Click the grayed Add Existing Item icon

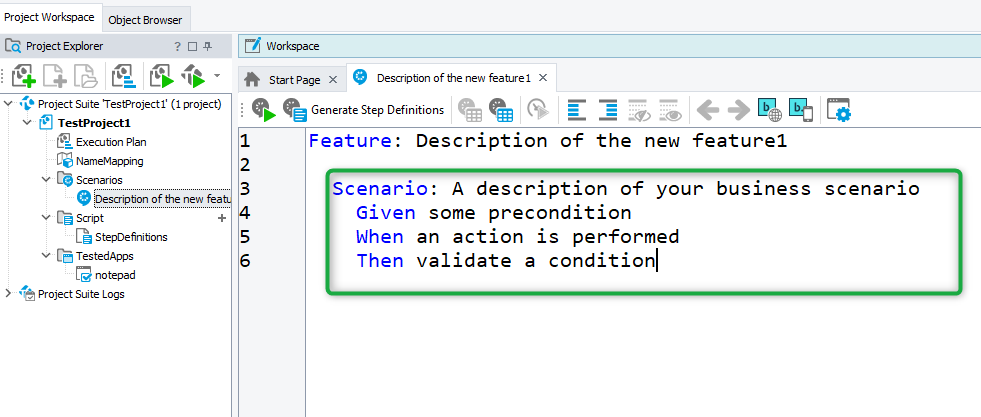(86, 76)
